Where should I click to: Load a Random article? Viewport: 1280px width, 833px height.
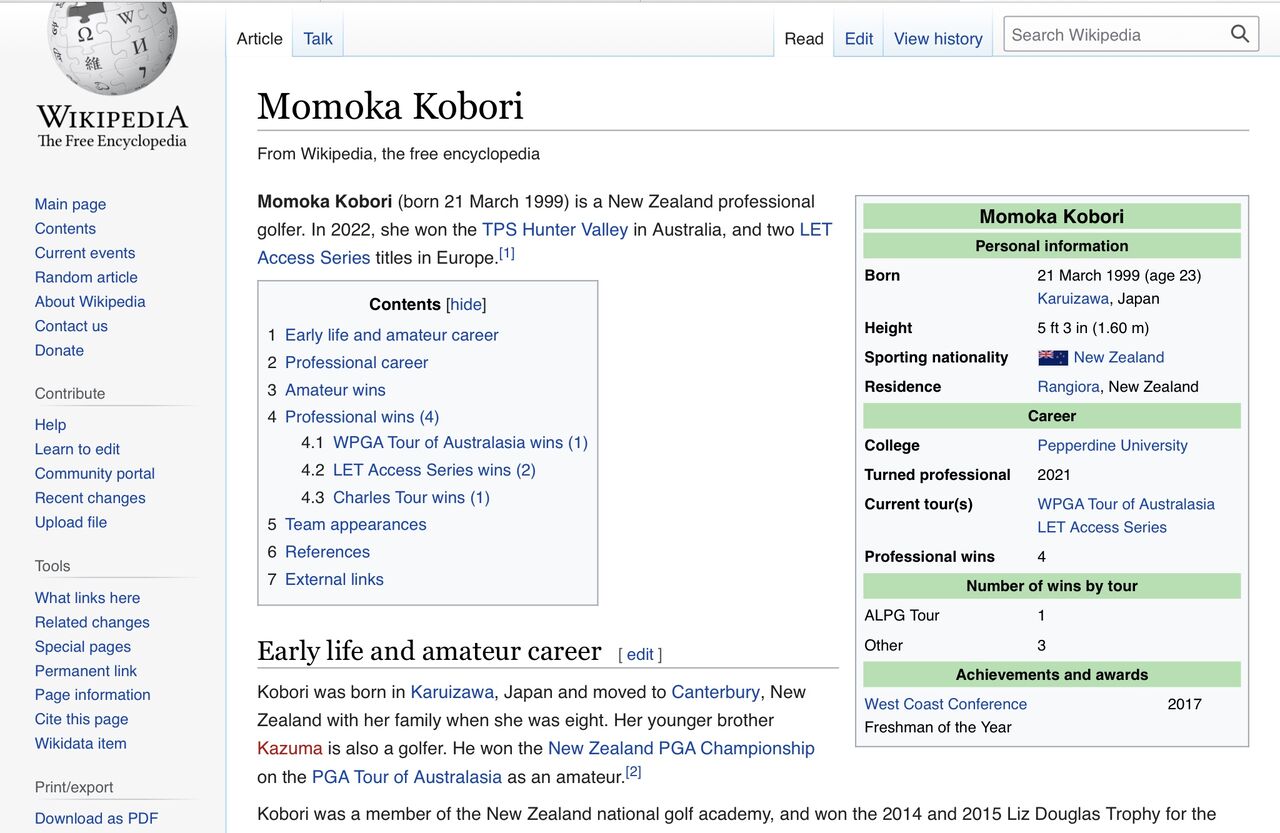coord(86,277)
